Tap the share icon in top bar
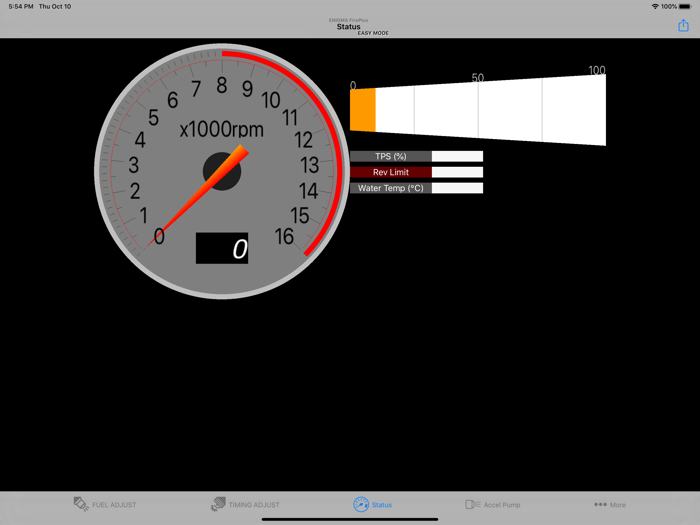 (x=683, y=26)
